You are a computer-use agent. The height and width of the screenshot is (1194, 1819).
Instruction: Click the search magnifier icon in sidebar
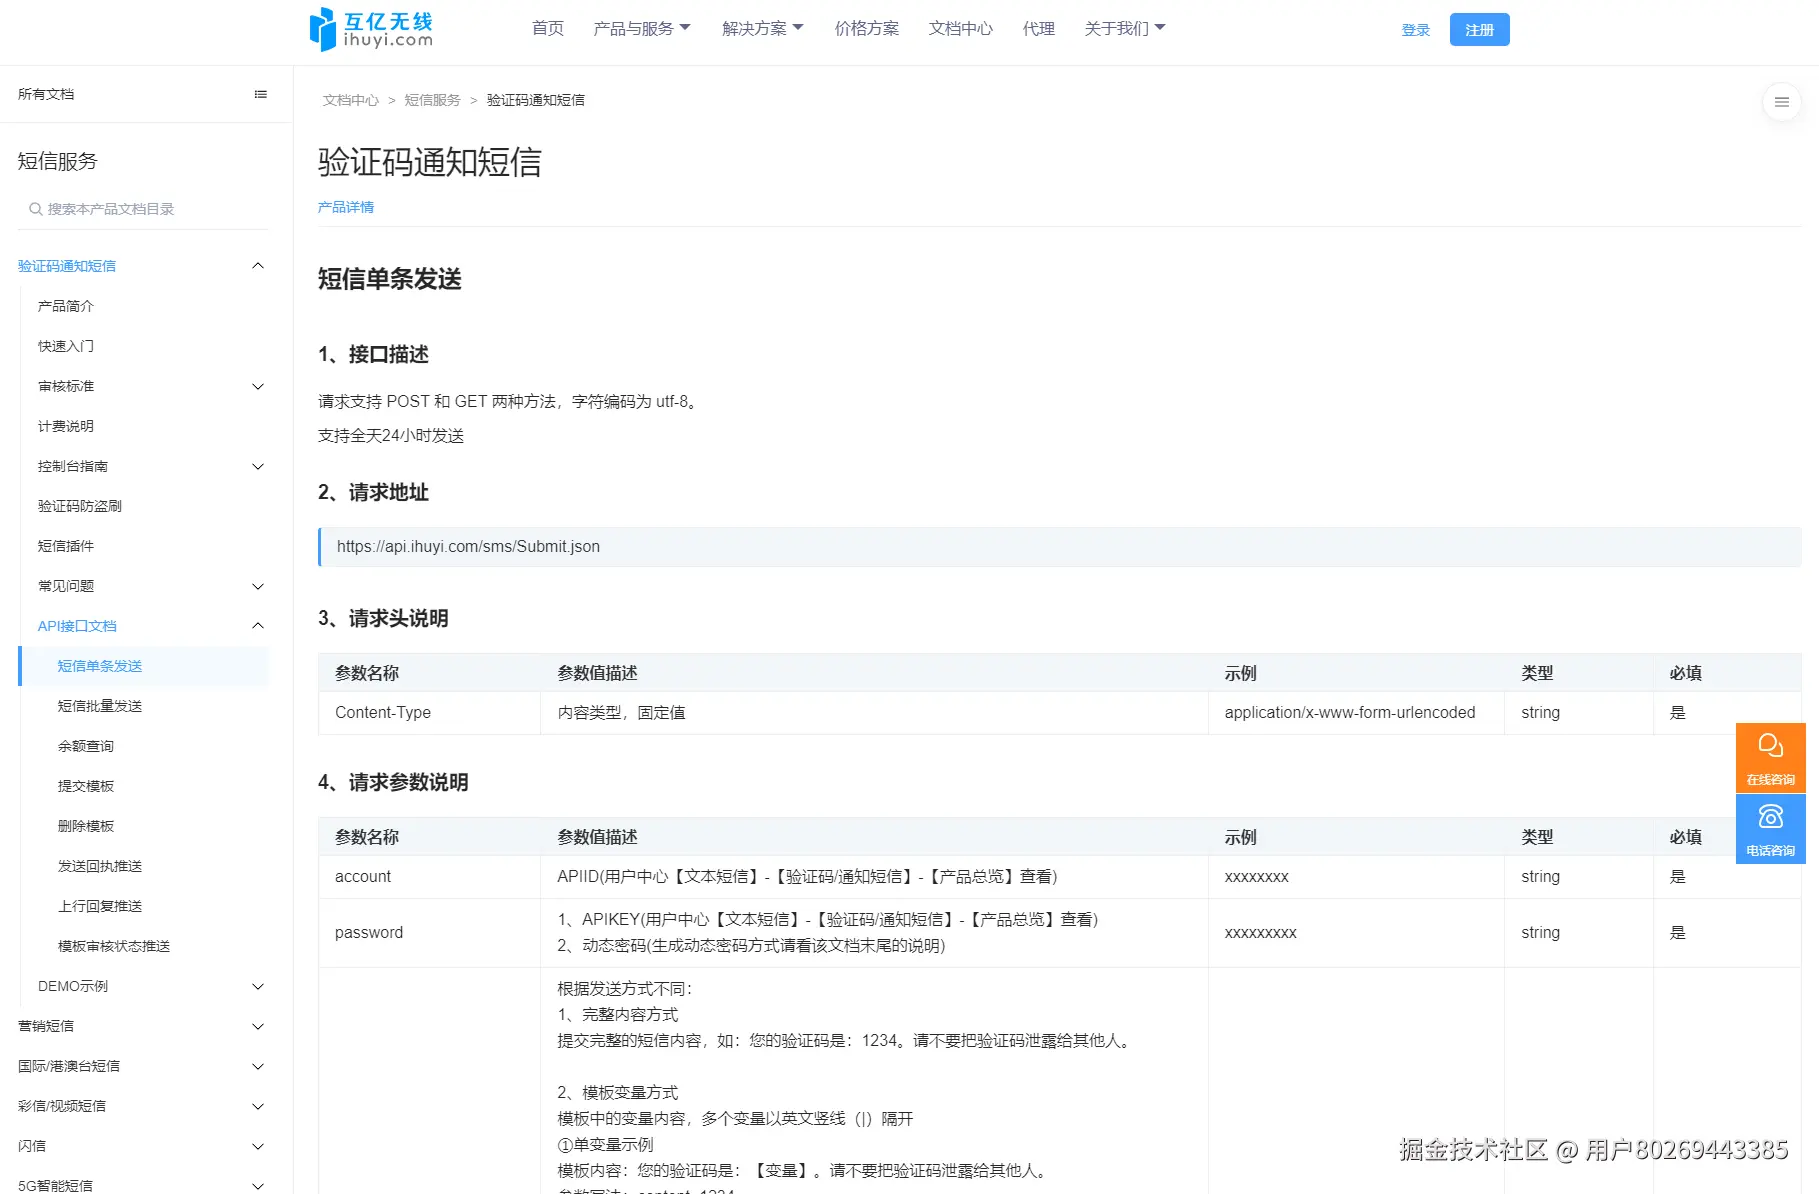(x=35, y=209)
